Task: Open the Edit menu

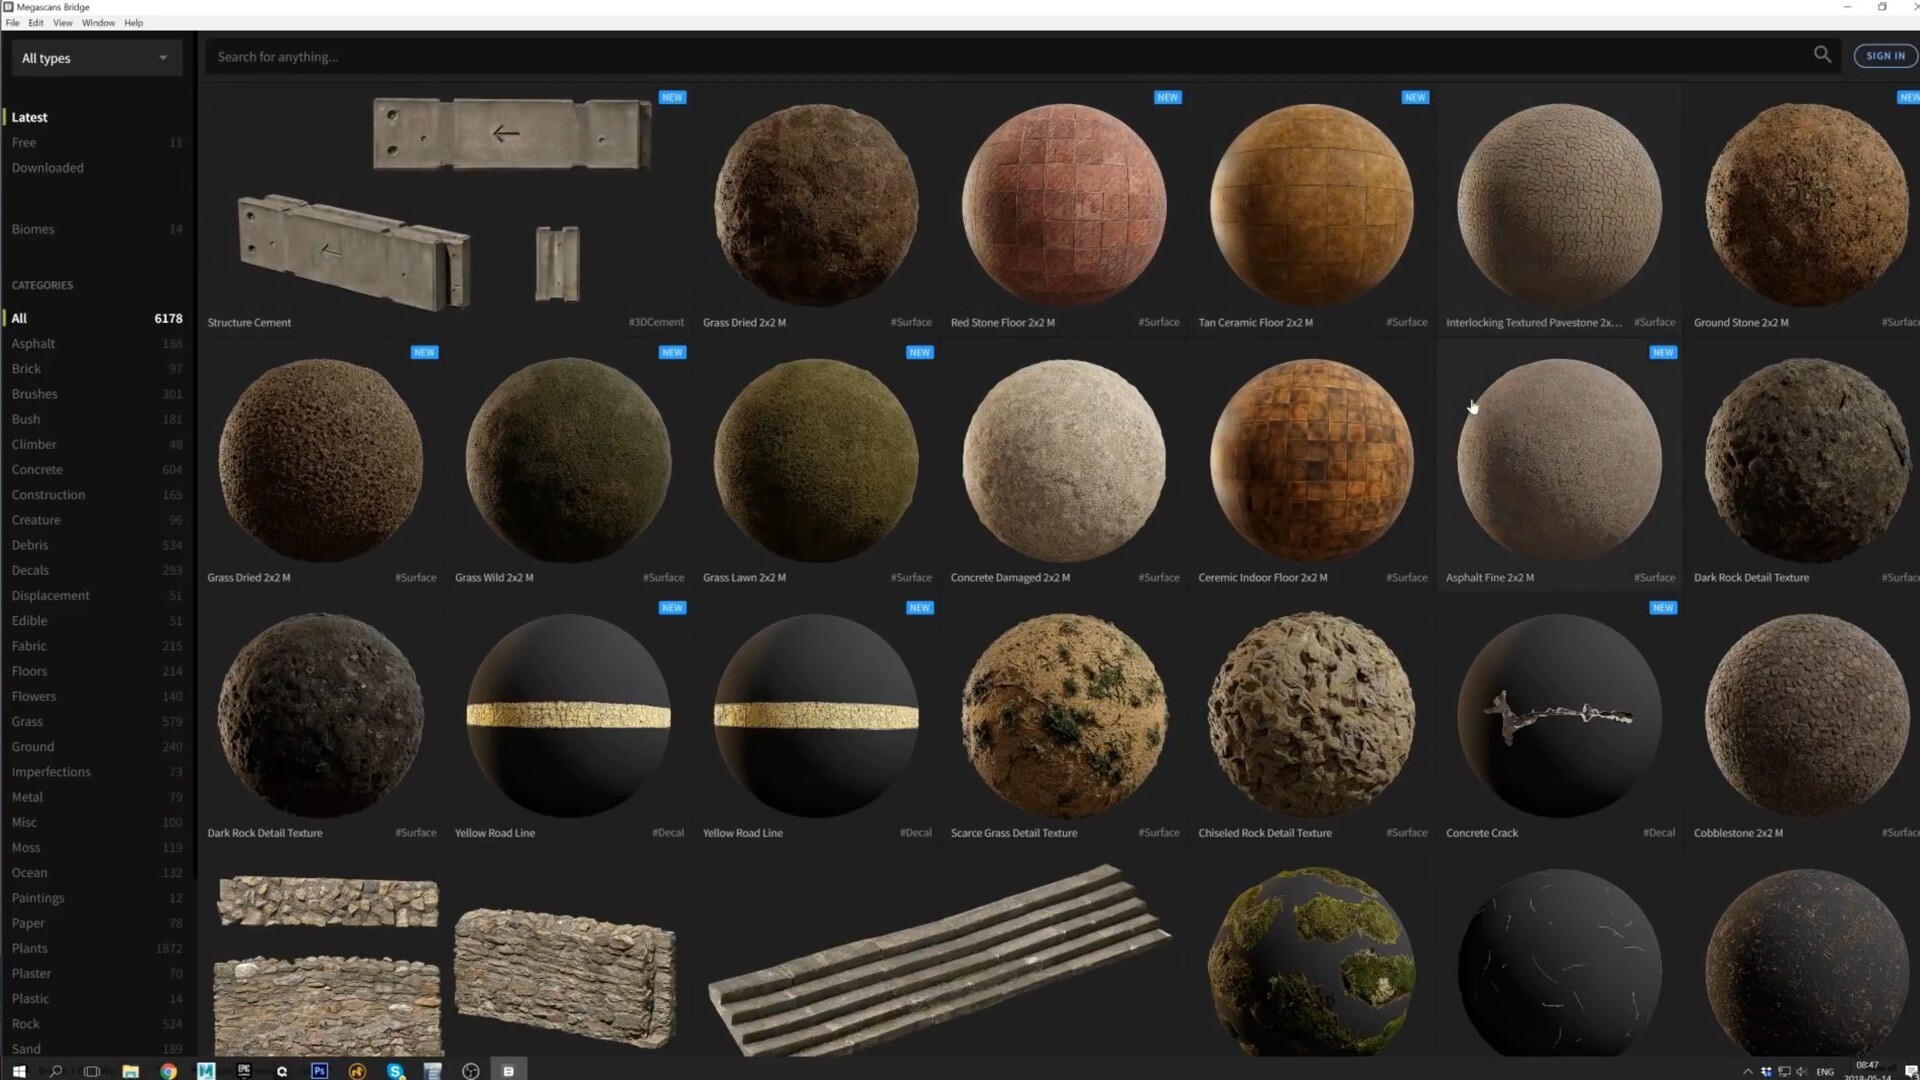Action: [x=36, y=22]
